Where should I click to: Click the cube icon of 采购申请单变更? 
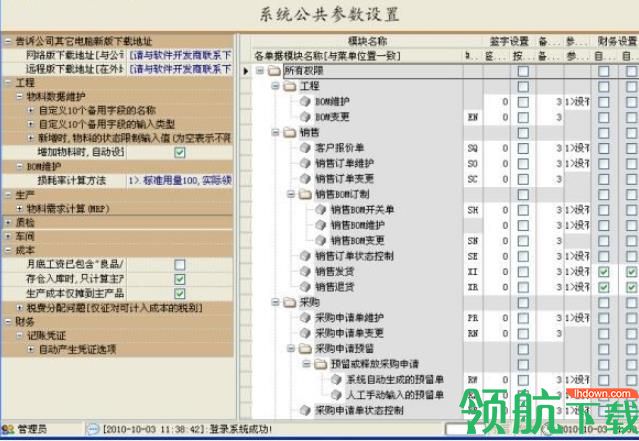[x=305, y=333]
